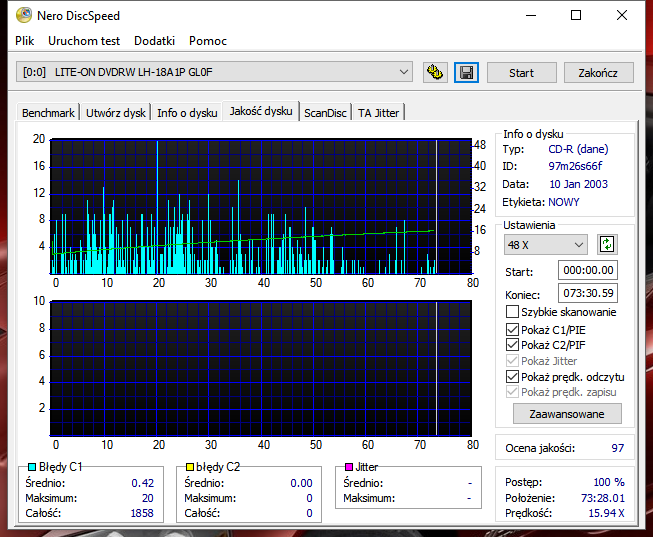Select the Jakość dysku tab

tap(261, 111)
